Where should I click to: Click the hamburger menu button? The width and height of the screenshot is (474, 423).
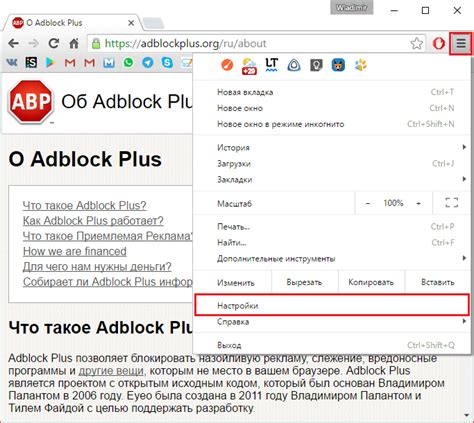[x=461, y=43]
